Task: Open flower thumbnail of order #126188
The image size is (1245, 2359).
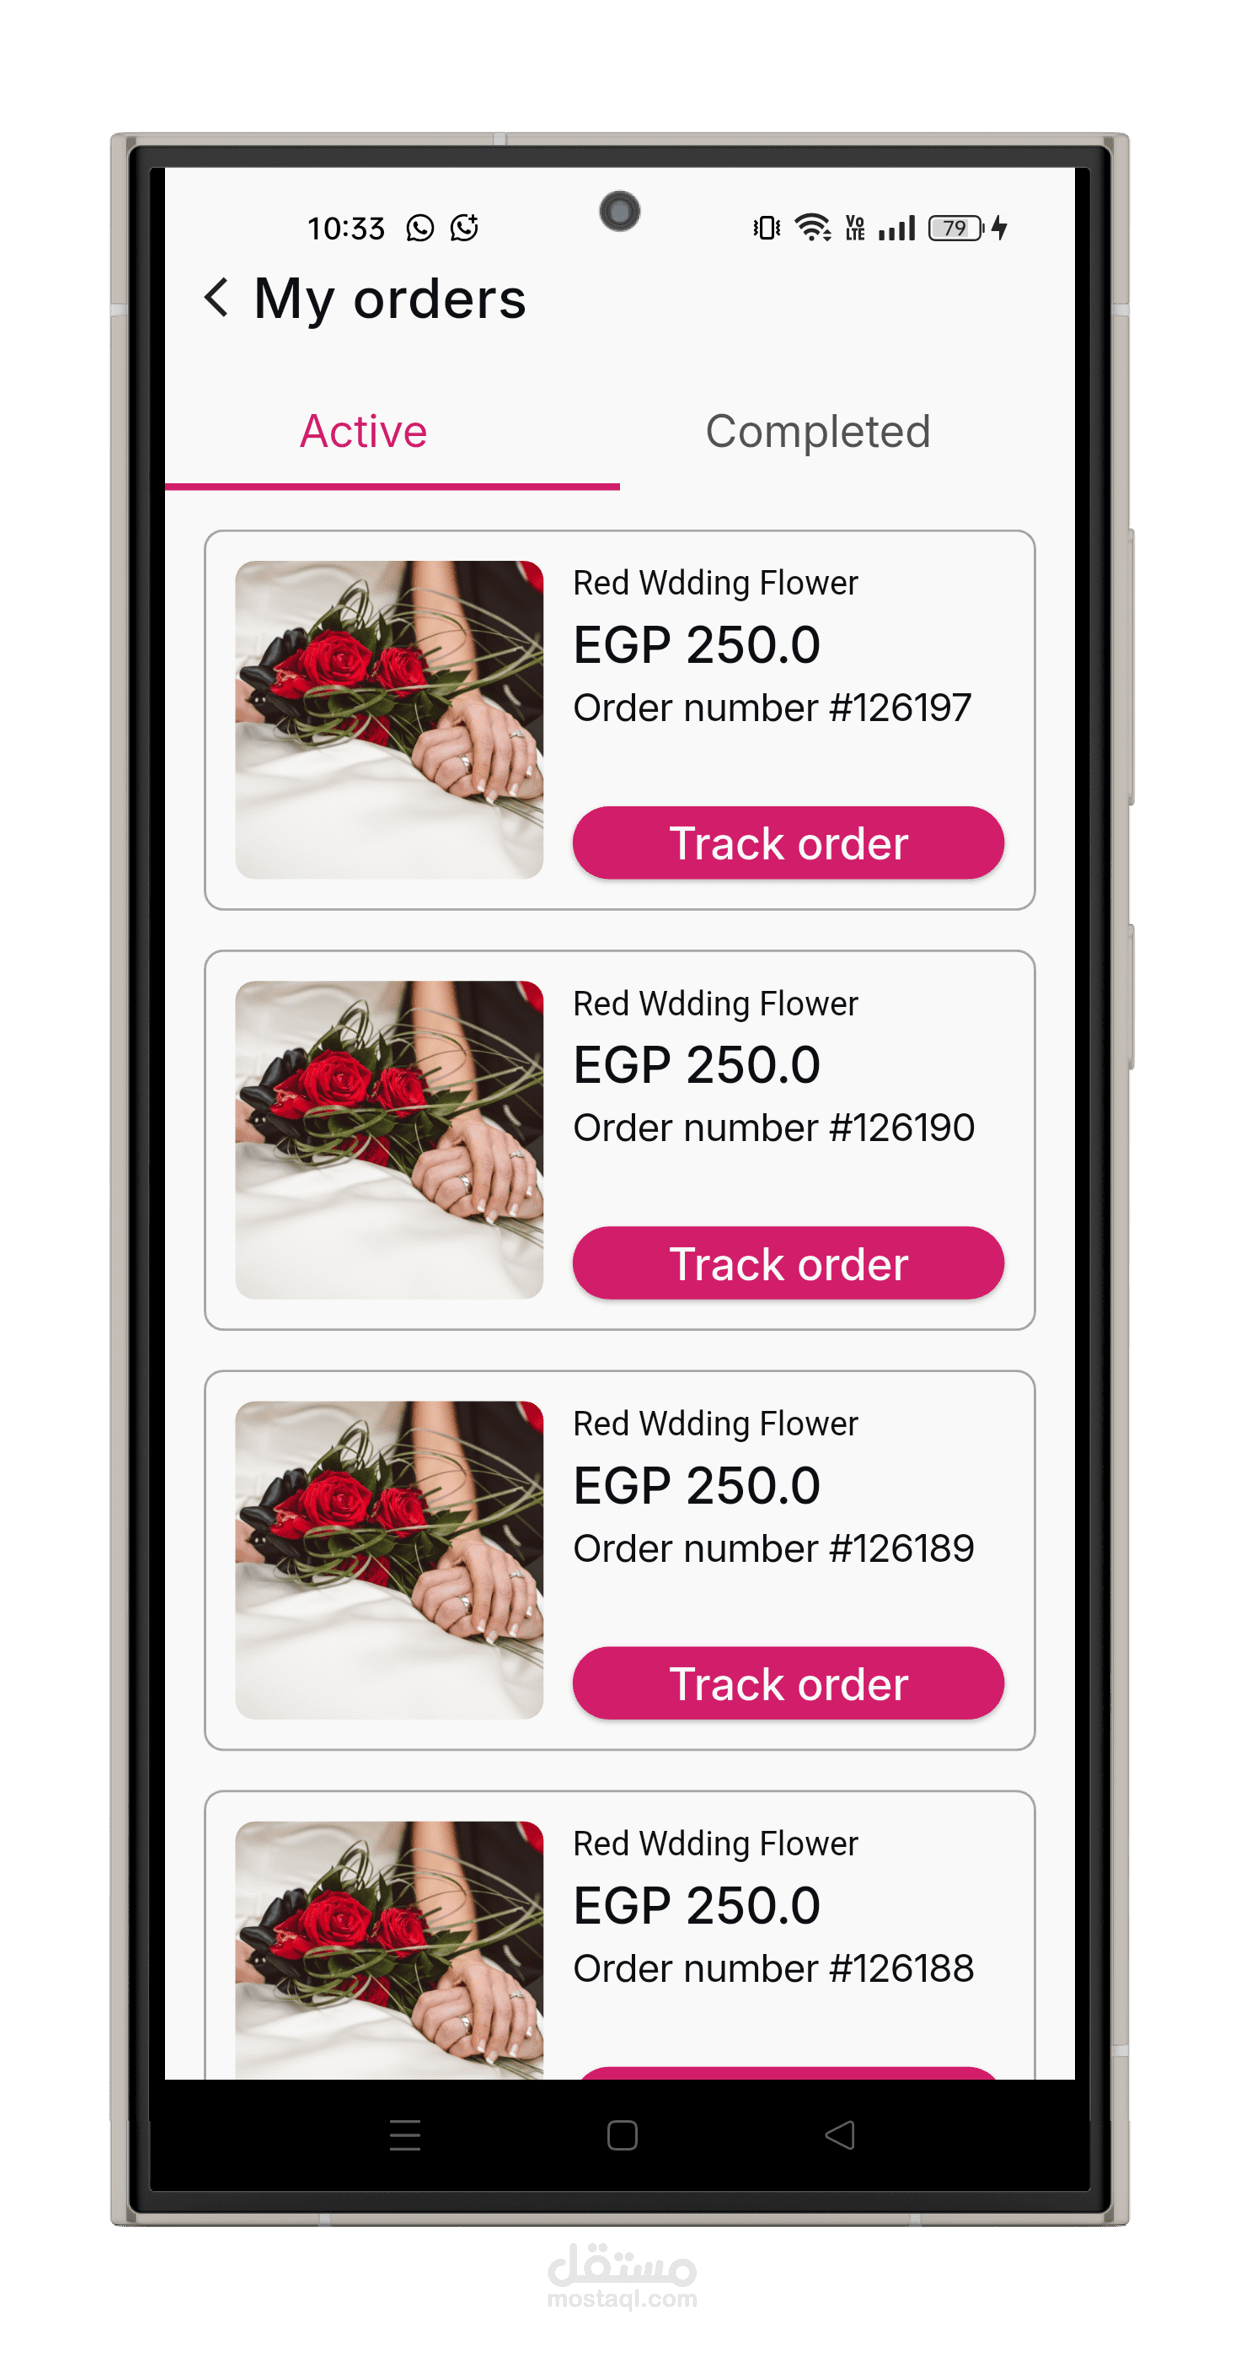Action: (389, 1950)
